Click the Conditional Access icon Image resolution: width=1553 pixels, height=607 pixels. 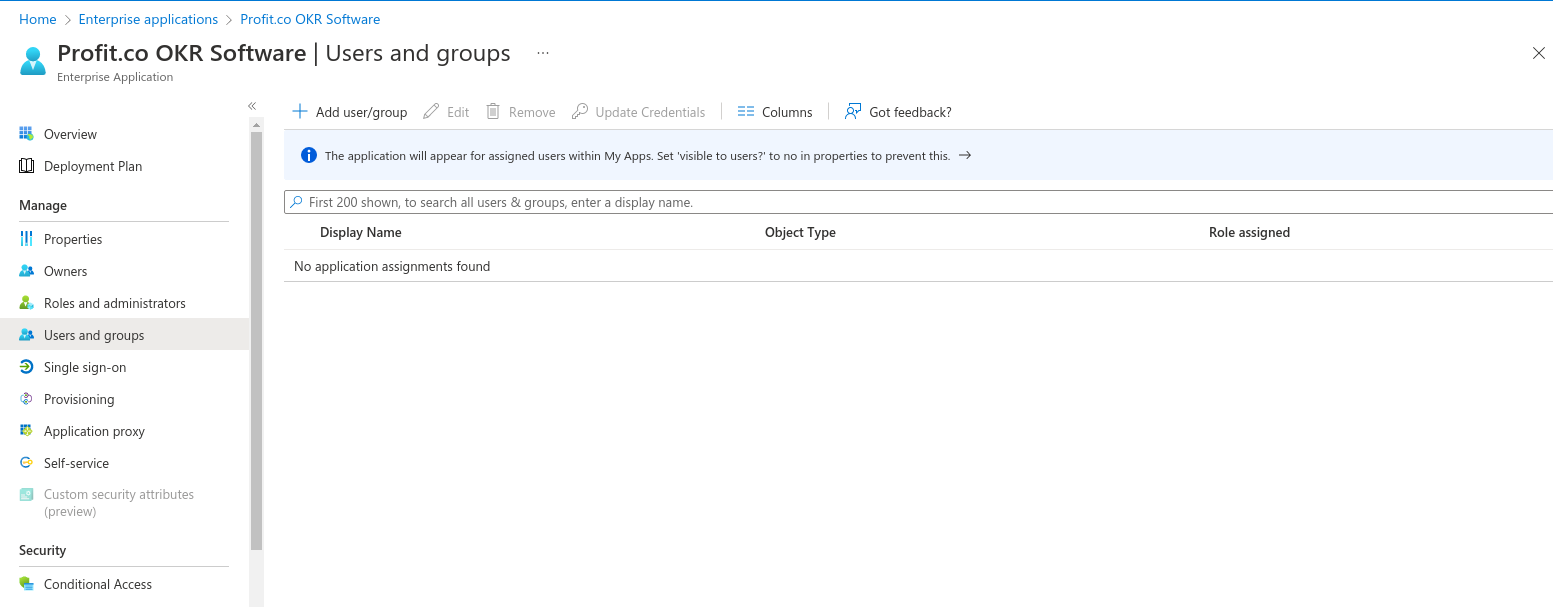tap(26, 584)
